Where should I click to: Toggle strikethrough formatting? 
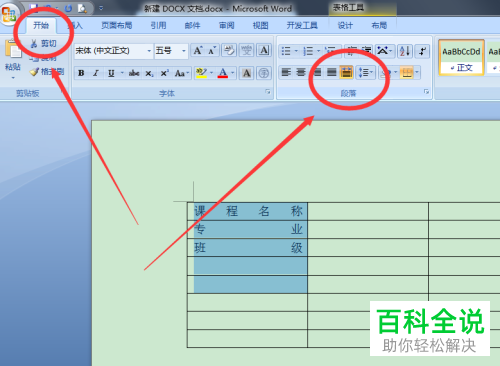point(134,73)
